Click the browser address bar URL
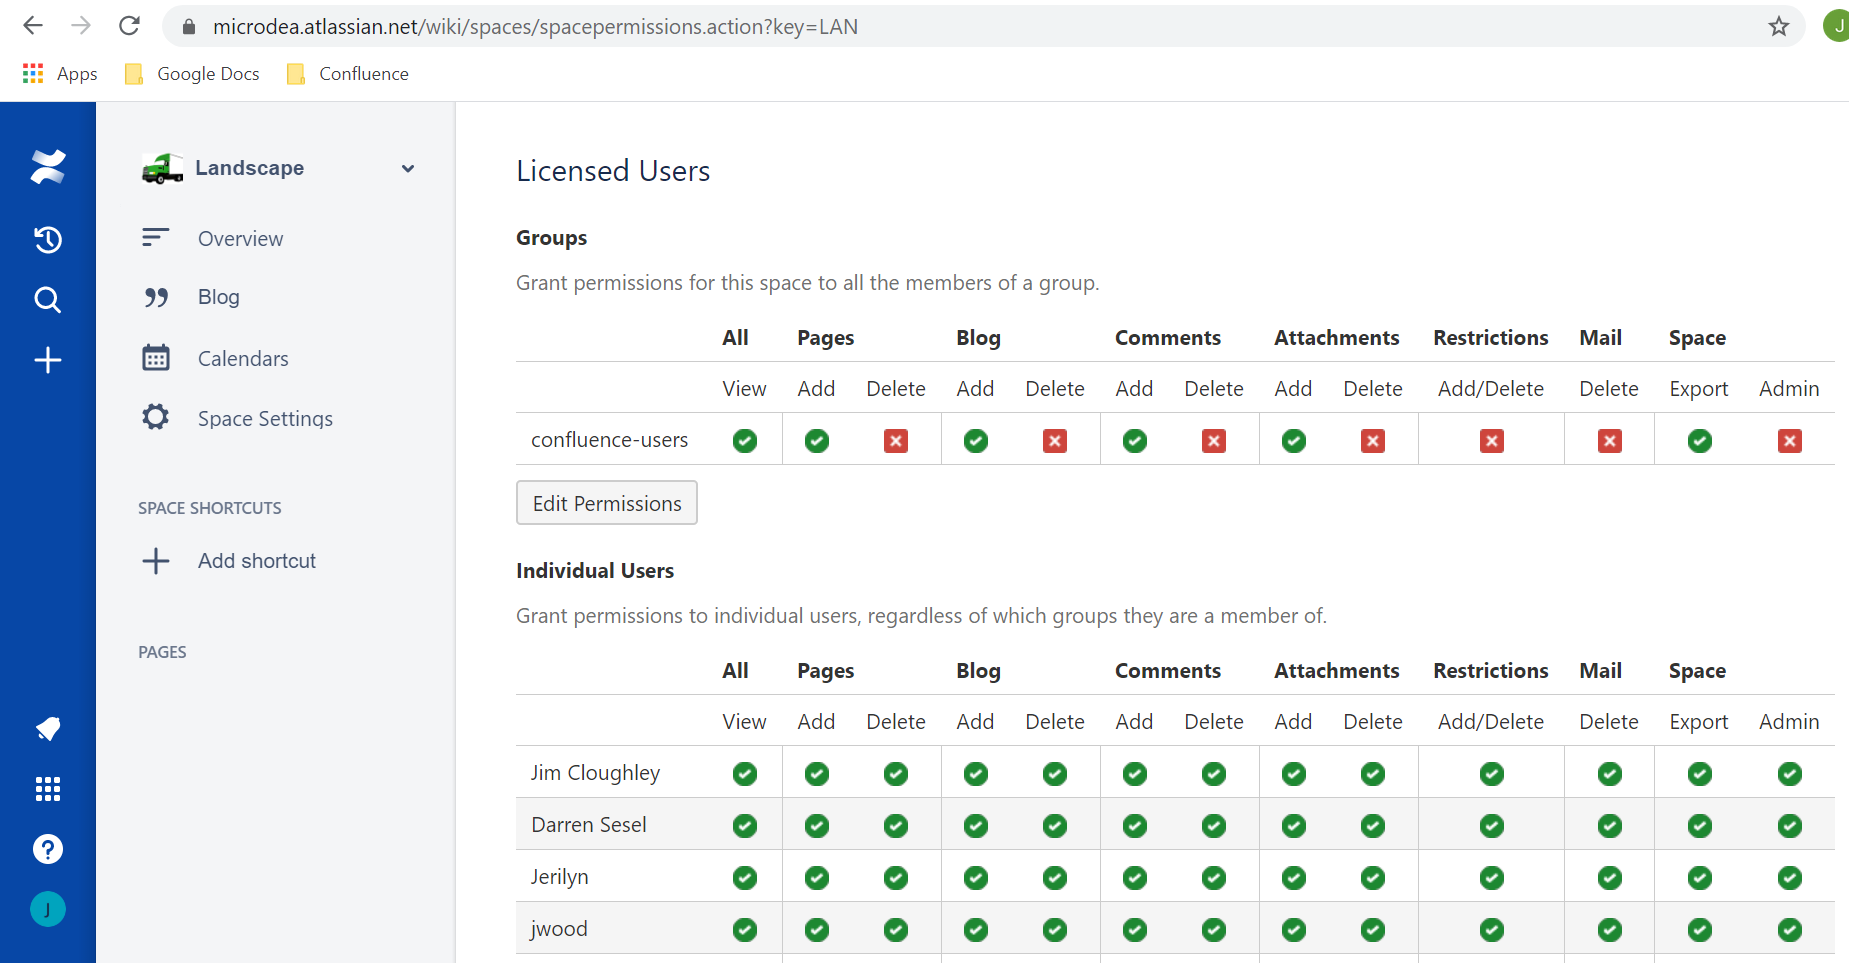 click(x=535, y=27)
